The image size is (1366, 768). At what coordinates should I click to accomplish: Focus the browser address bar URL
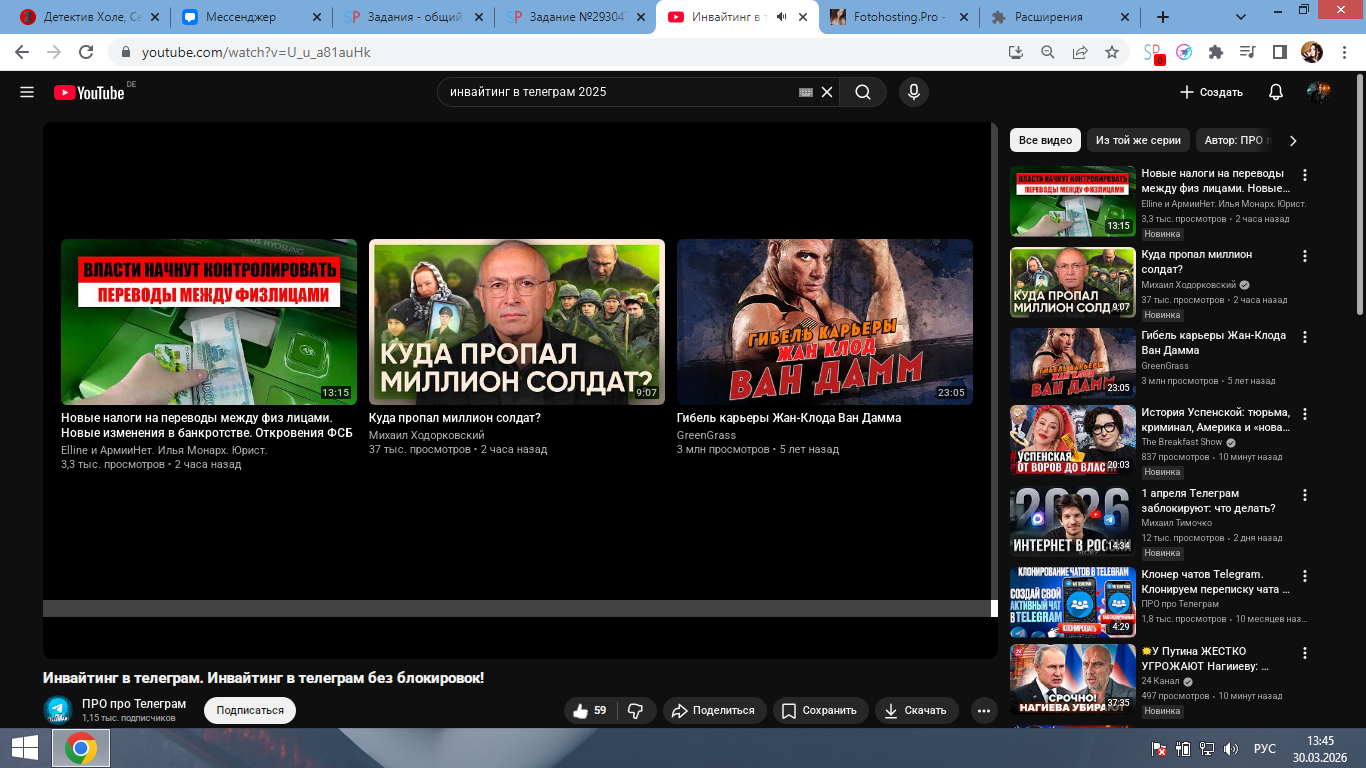[256, 52]
